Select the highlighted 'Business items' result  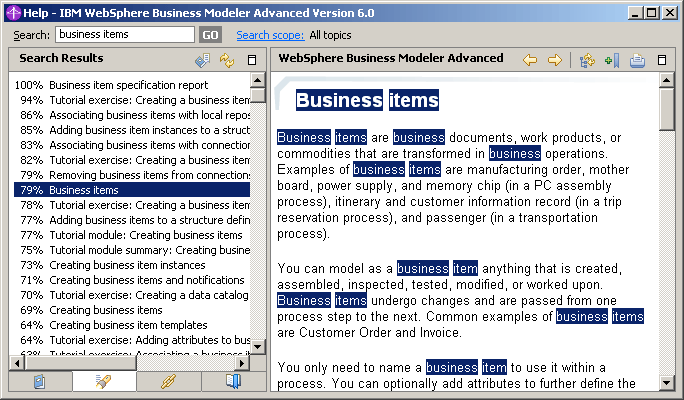132,190
